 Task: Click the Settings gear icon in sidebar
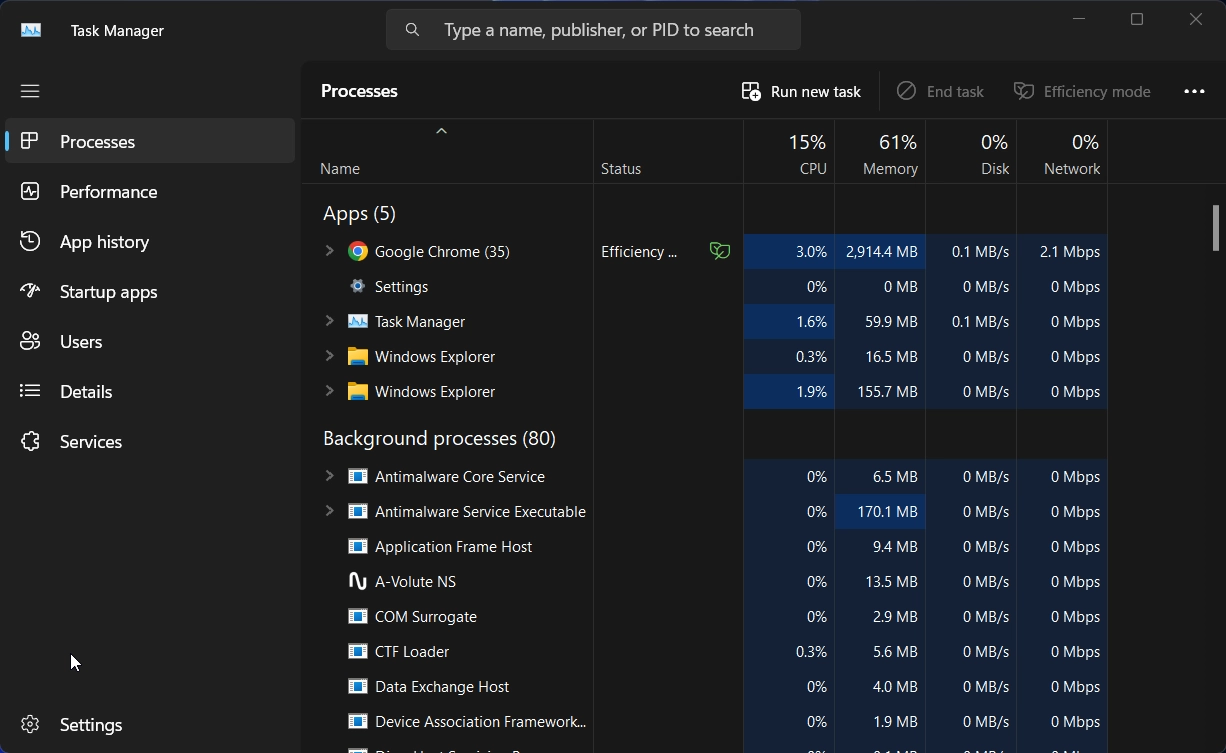click(x=30, y=724)
